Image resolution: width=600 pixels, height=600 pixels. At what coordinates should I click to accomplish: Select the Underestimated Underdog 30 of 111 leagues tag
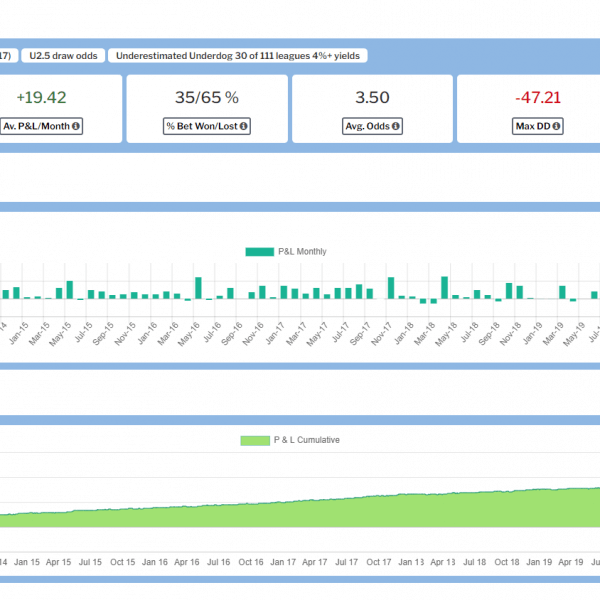[x=238, y=55]
